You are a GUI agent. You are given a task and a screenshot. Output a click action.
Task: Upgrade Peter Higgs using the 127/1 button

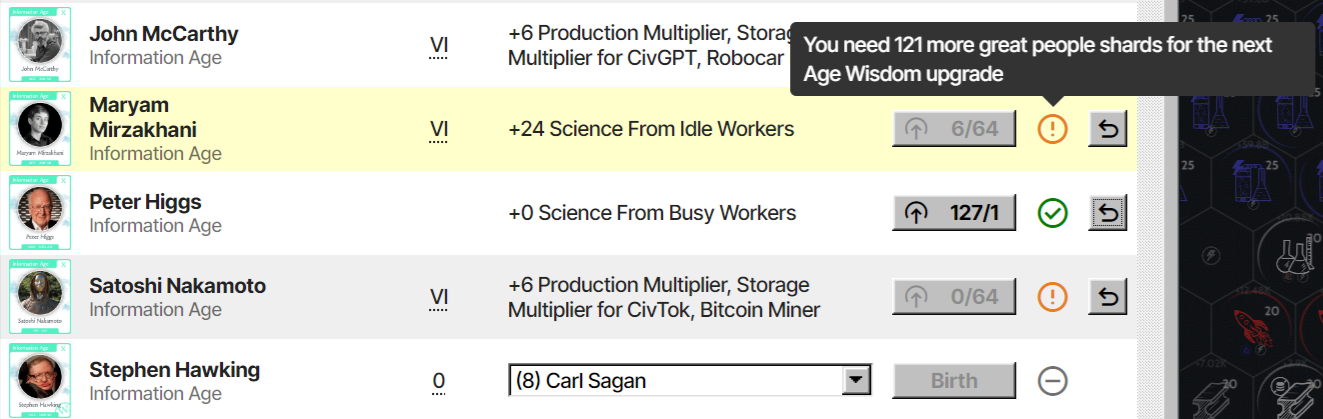tap(954, 213)
